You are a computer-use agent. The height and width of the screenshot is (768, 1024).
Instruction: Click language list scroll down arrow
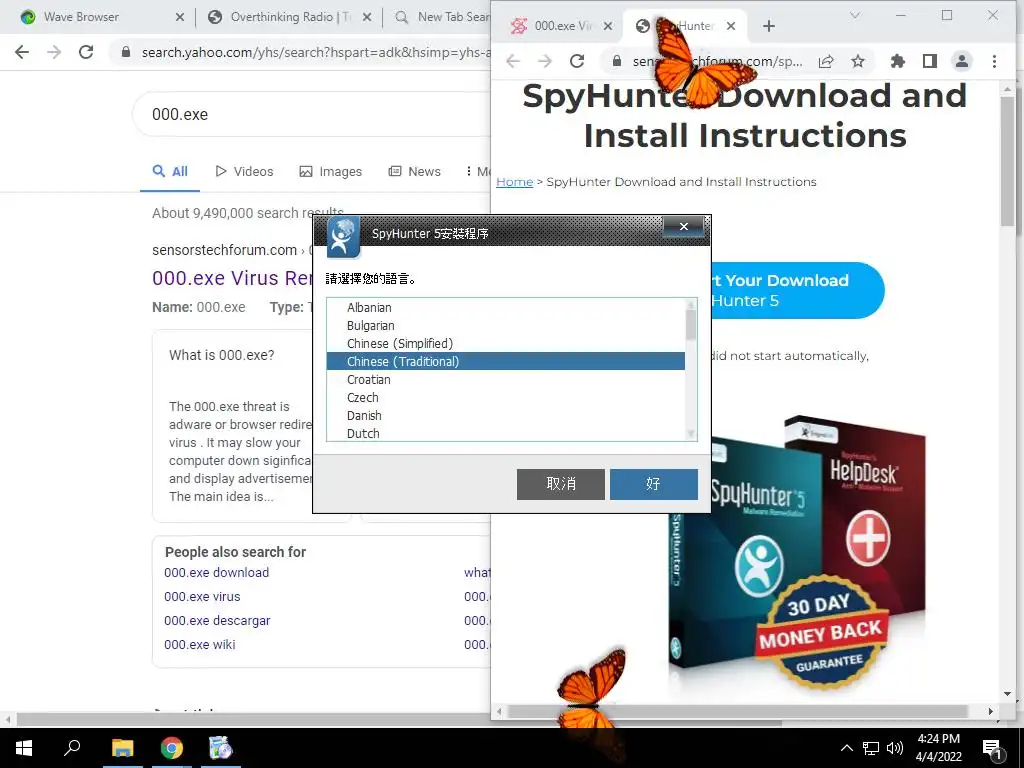click(691, 434)
